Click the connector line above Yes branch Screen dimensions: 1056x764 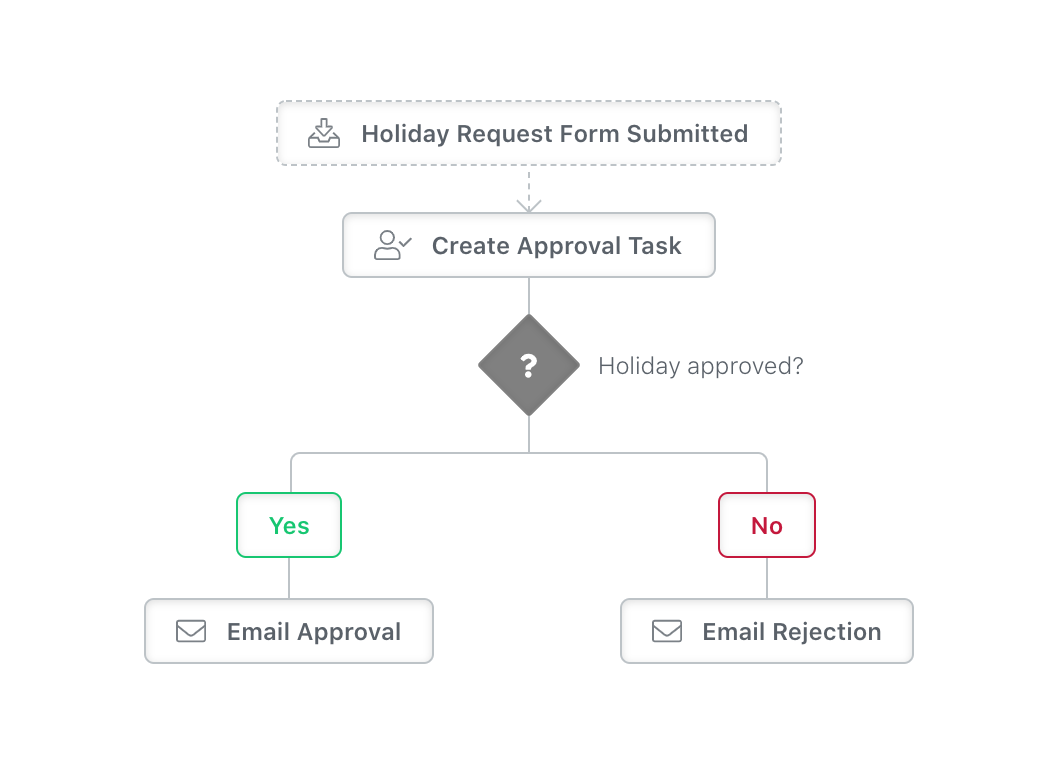(x=291, y=473)
